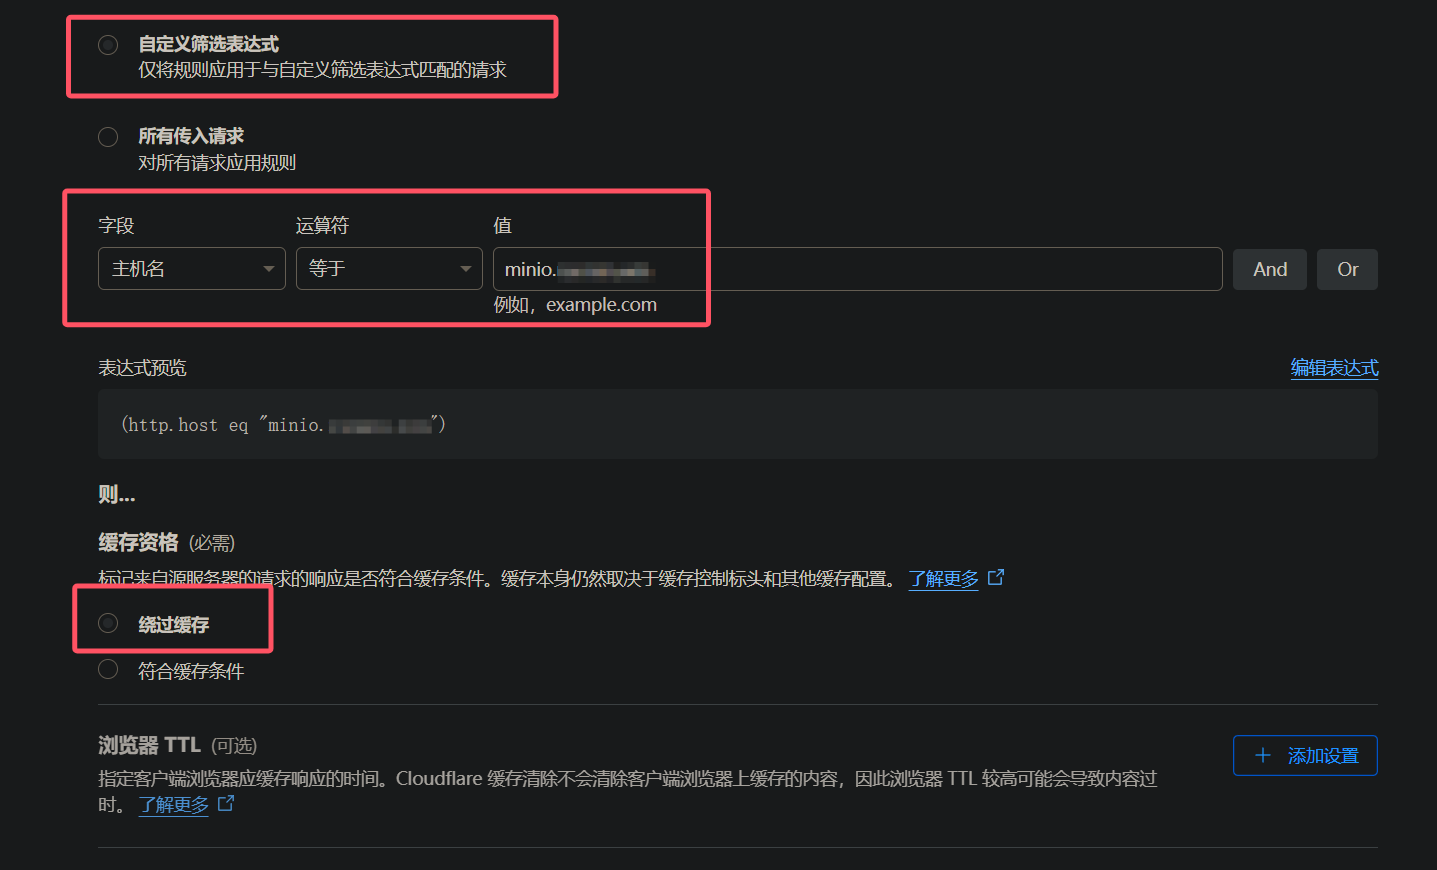1437x870 pixels.
Task: Click the 对所有请求应用规则 description text
Action: tap(217, 163)
